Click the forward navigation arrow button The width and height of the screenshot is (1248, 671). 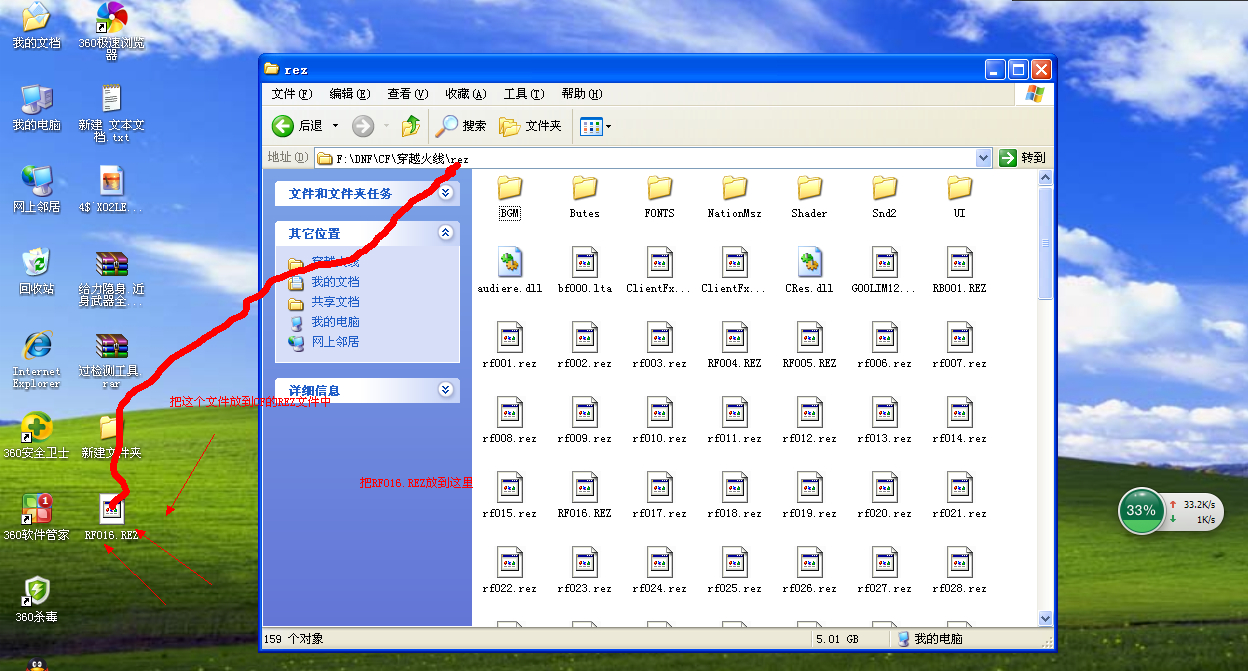click(363, 125)
